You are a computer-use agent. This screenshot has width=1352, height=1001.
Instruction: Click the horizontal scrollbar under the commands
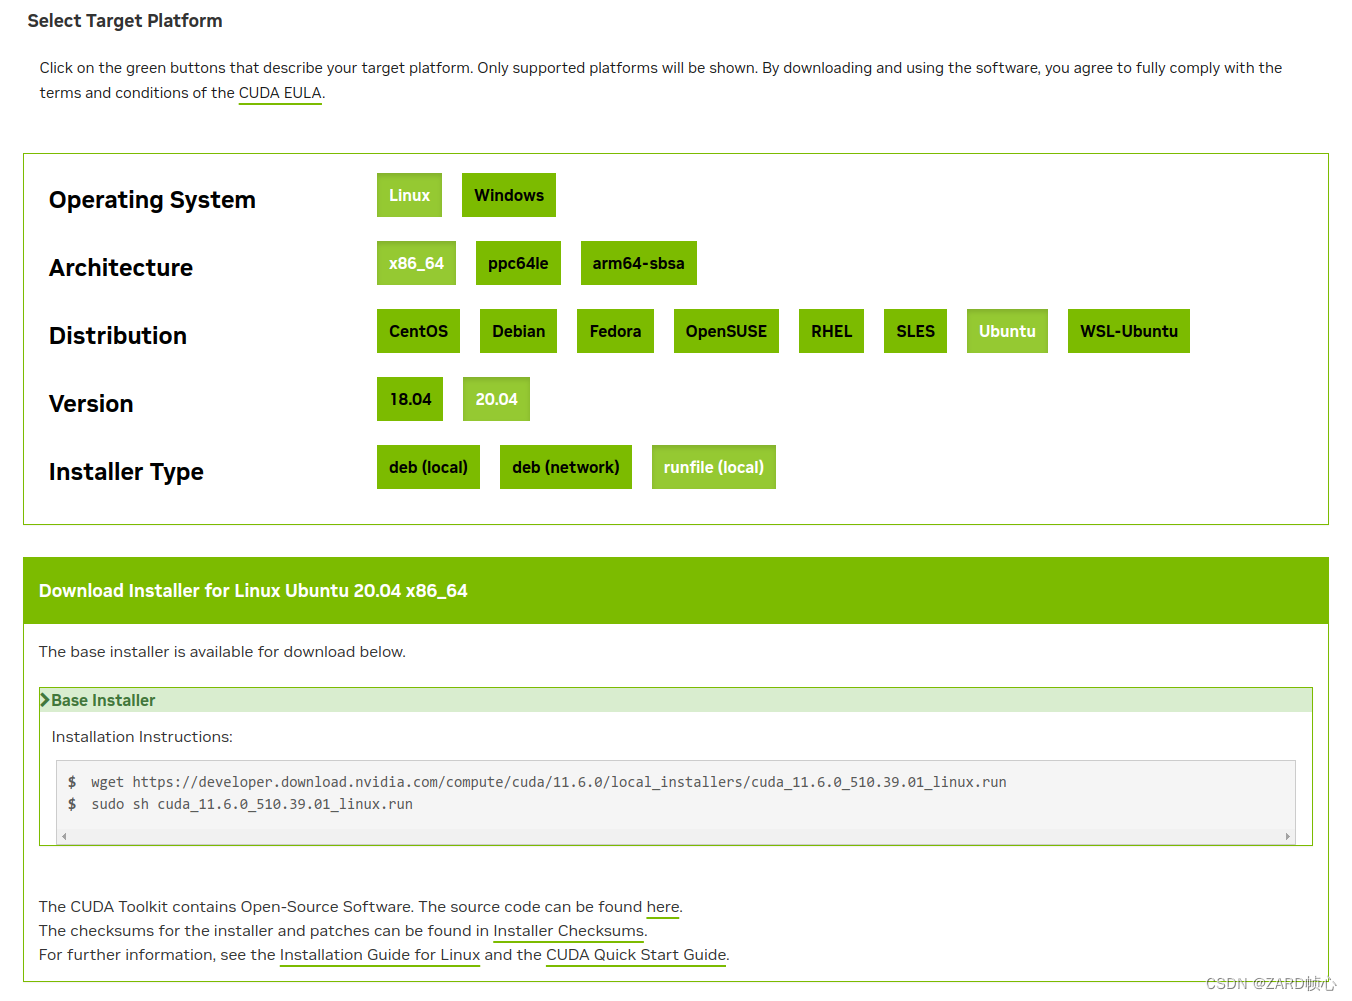[x=676, y=836]
